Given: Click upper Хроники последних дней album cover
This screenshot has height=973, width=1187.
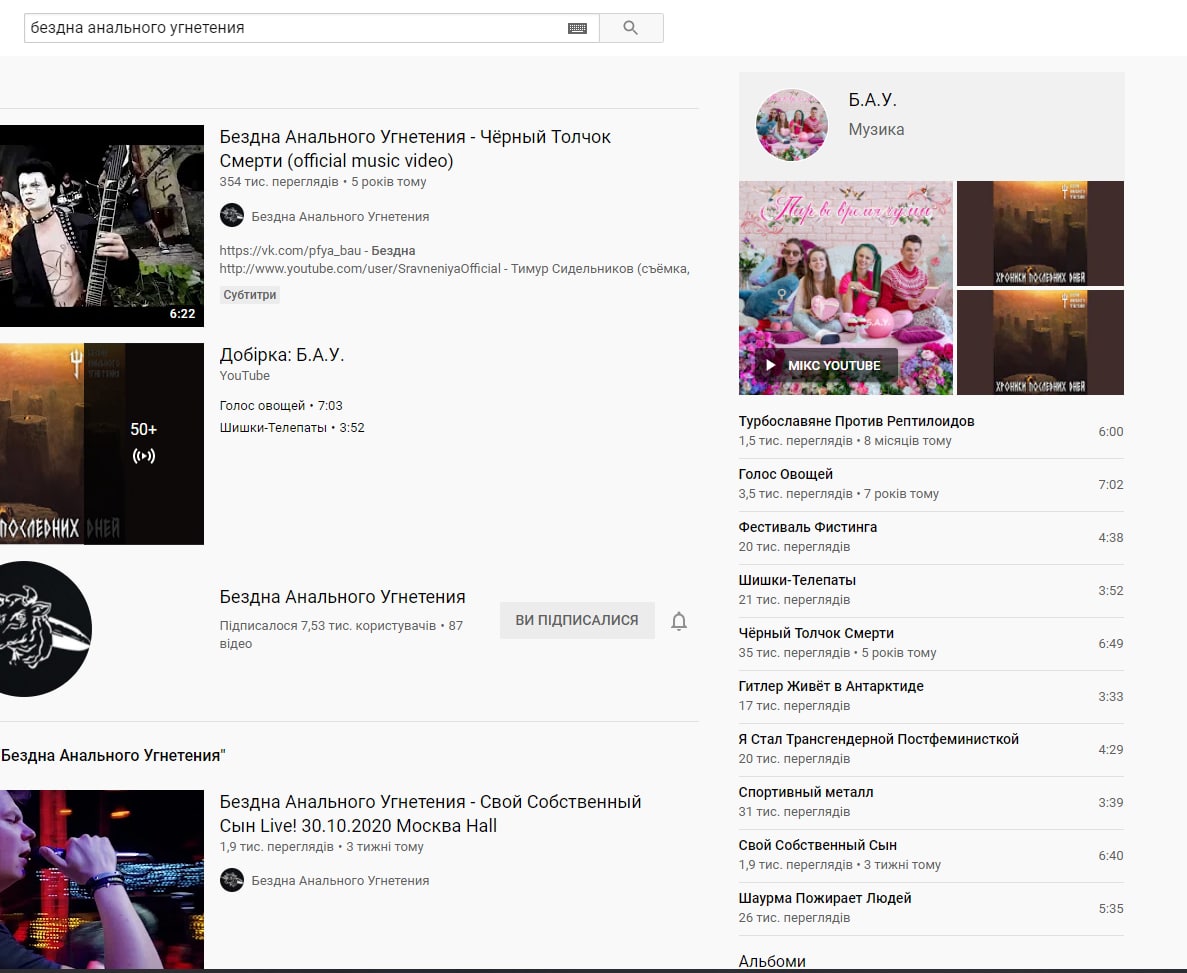Looking at the screenshot, I should coord(1040,233).
